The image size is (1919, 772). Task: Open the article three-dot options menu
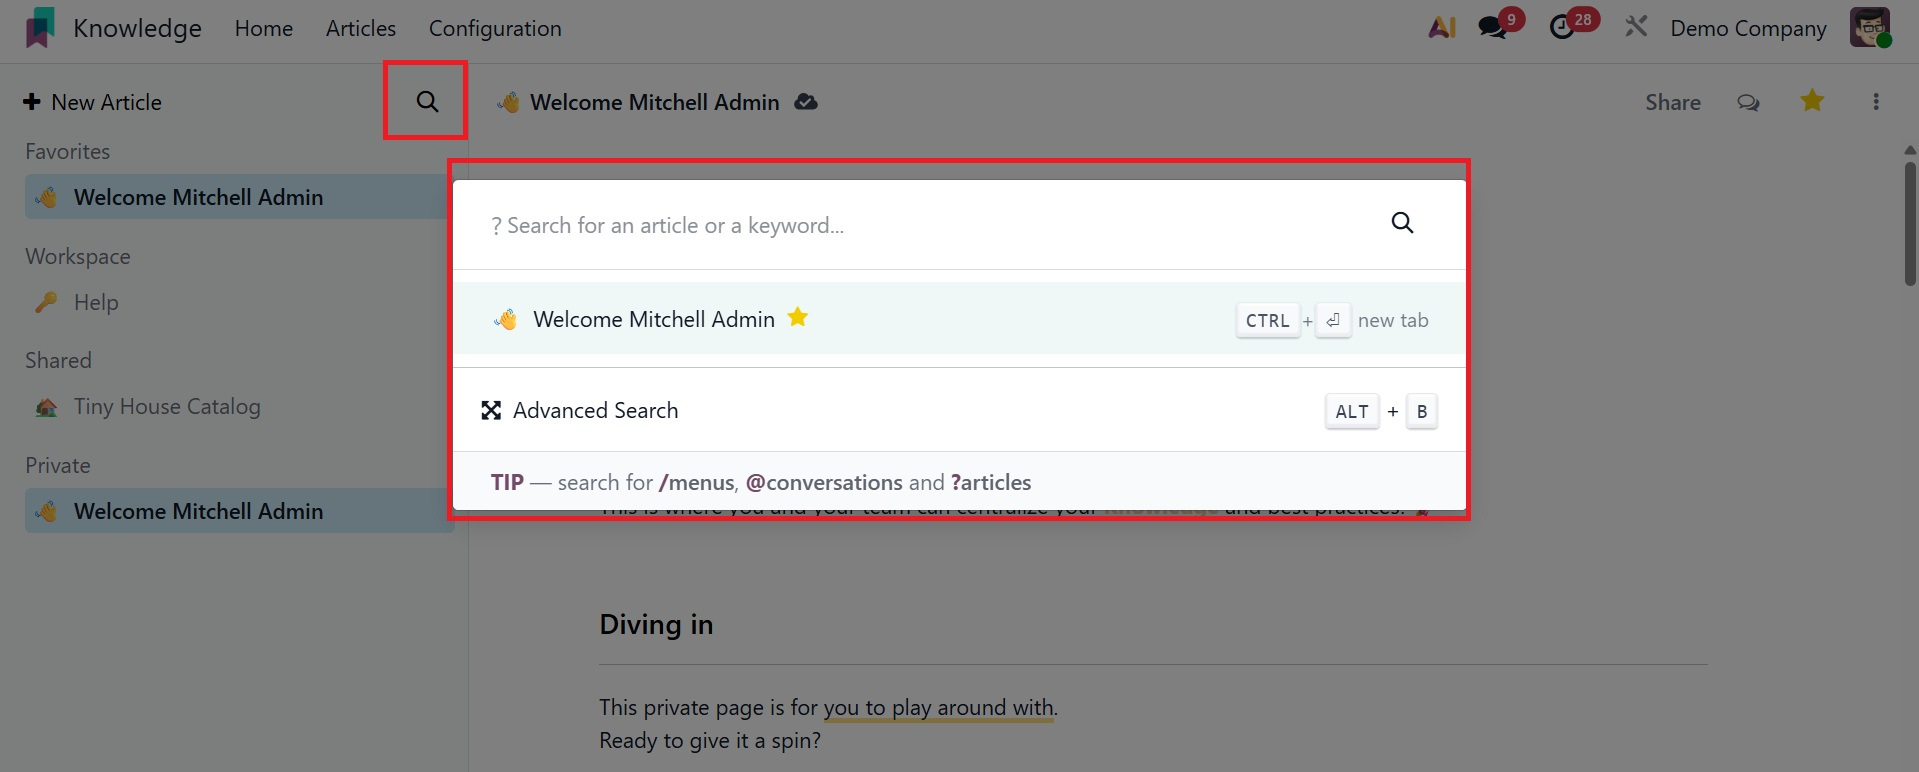(x=1875, y=102)
